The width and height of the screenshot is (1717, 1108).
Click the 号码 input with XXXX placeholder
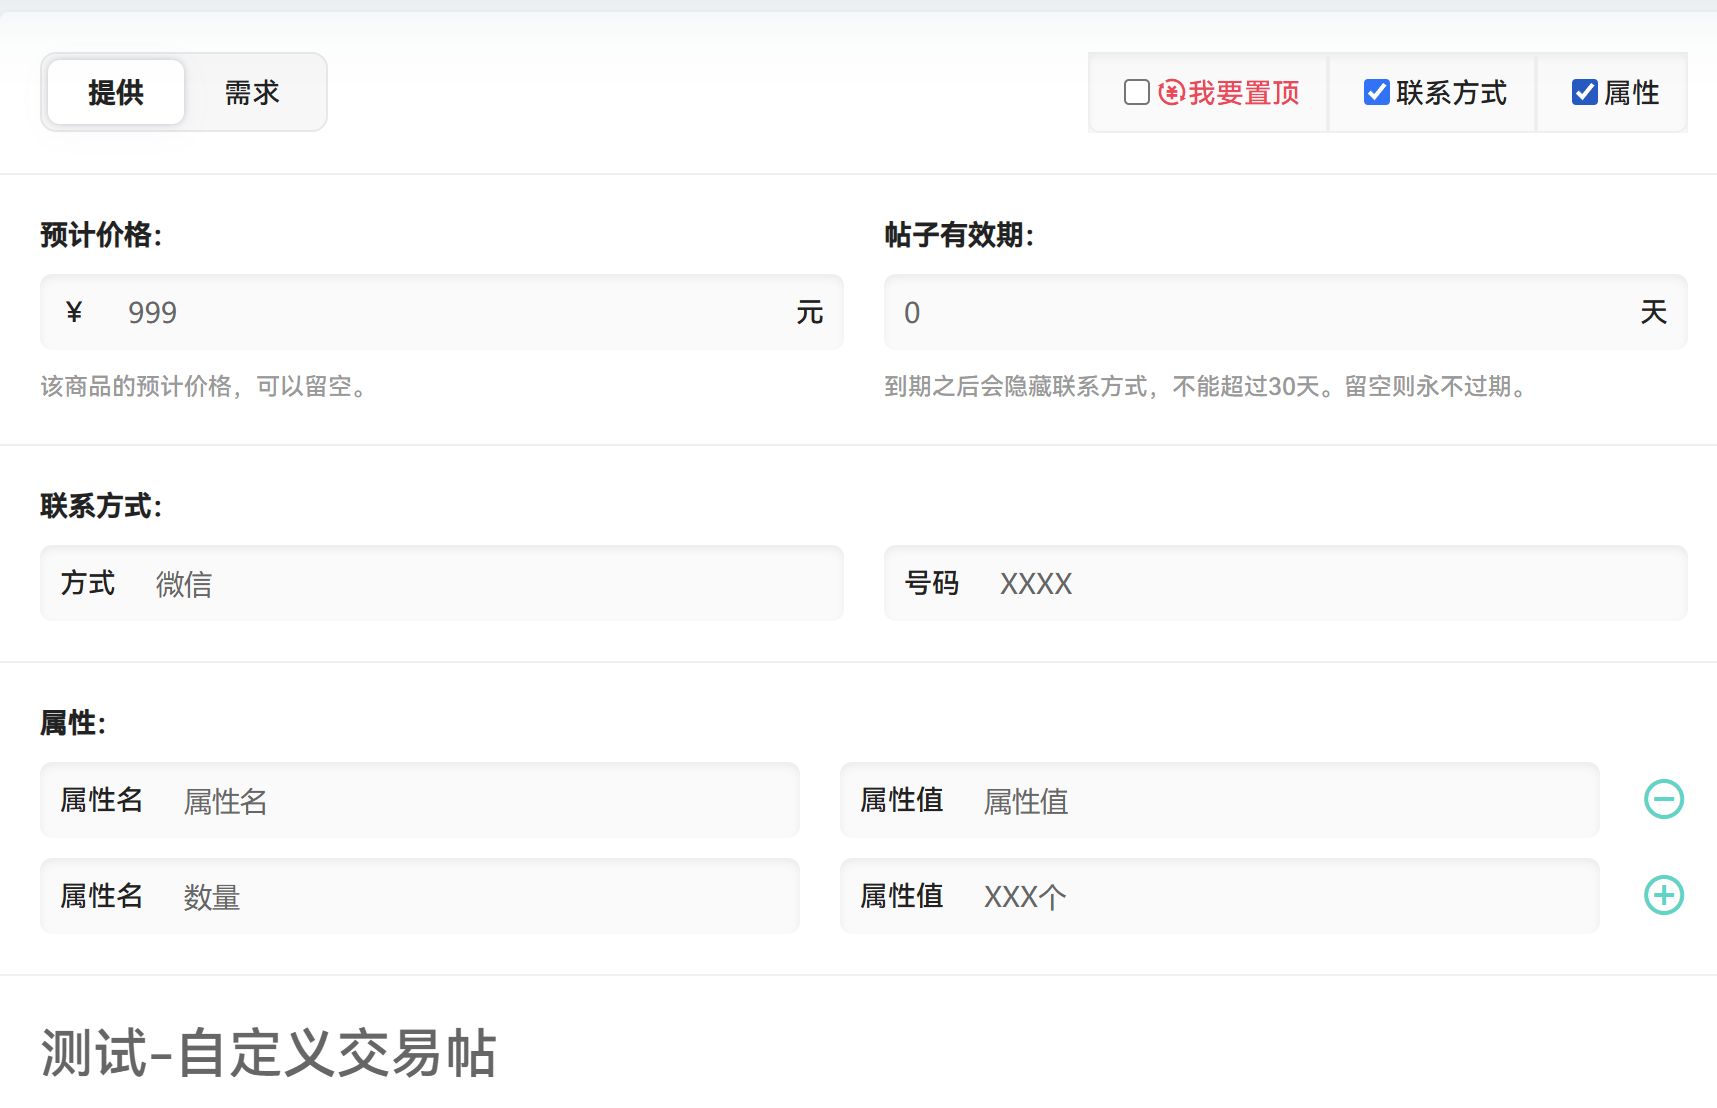pyautogui.click(x=1330, y=584)
